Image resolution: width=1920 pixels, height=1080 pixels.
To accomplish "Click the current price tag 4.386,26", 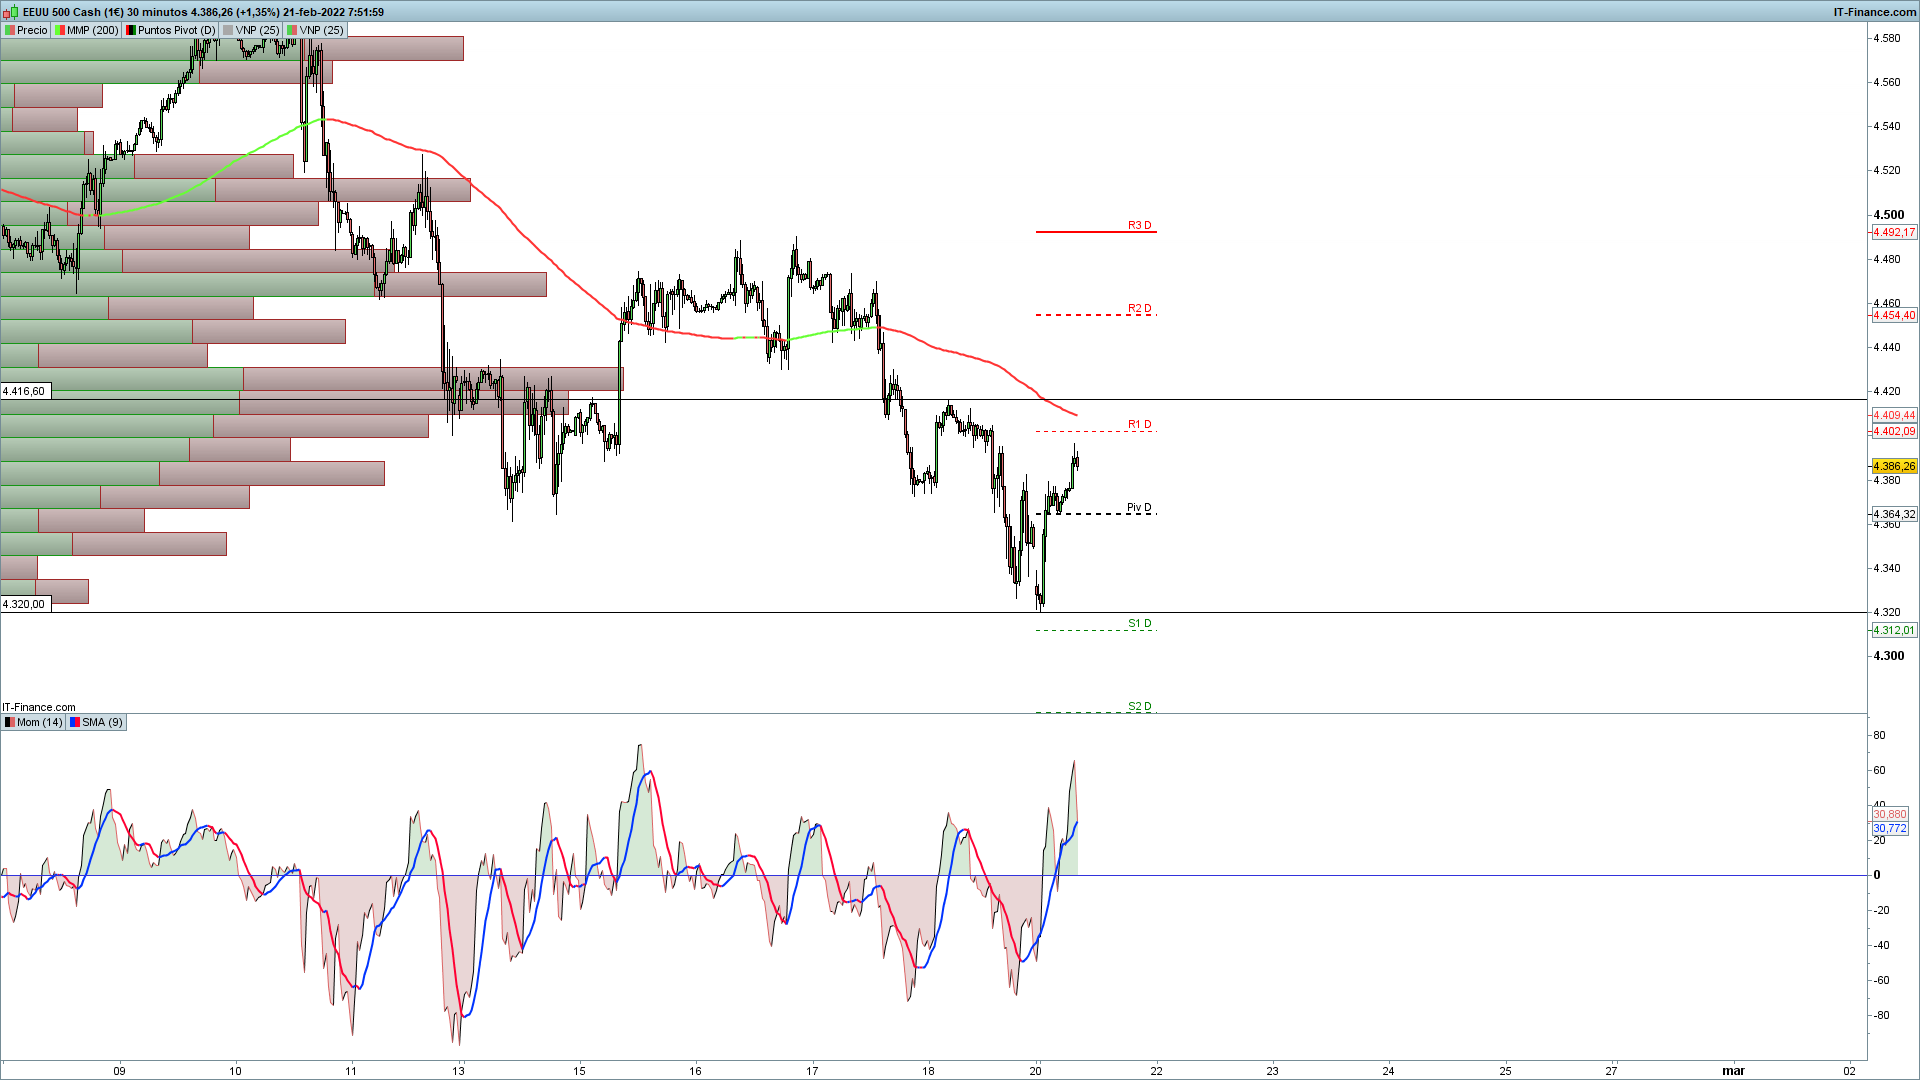I will pos(1894,466).
